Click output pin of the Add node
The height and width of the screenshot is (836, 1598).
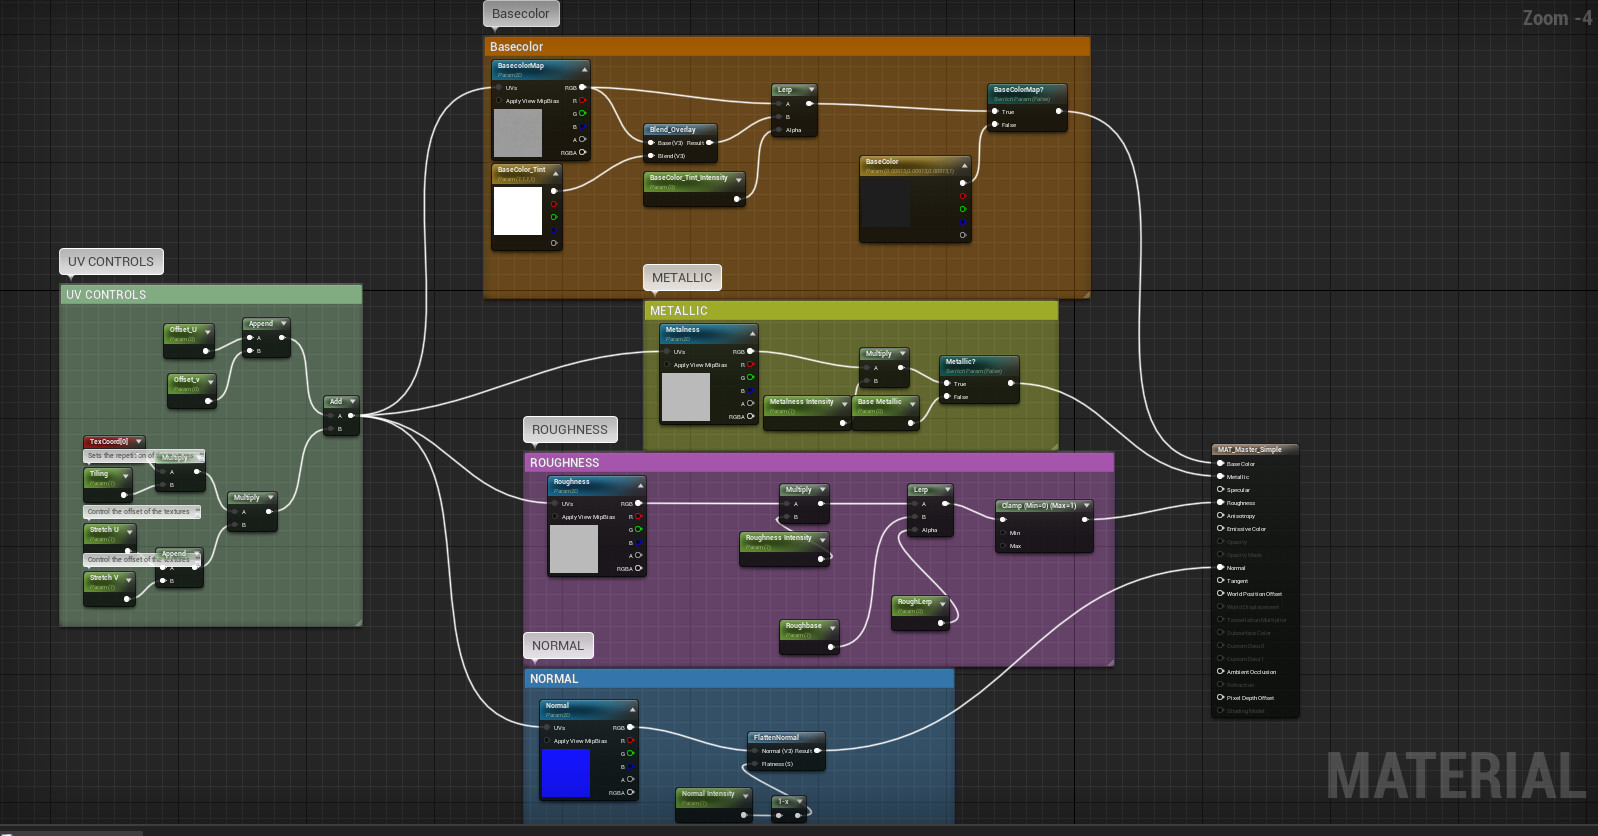[x=351, y=415]
